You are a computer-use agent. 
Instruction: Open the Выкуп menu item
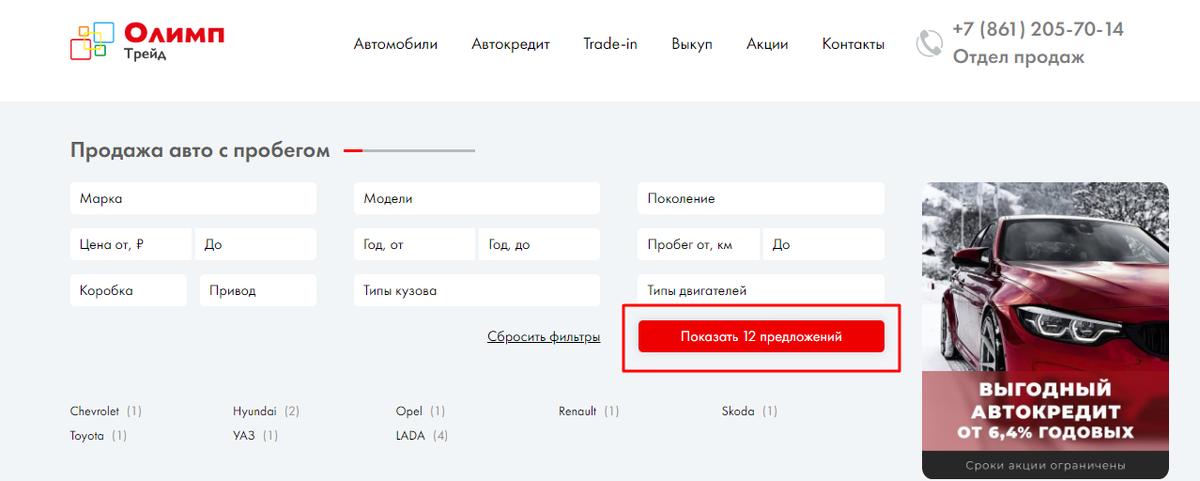pyautogui.click(x=692, y=44)
